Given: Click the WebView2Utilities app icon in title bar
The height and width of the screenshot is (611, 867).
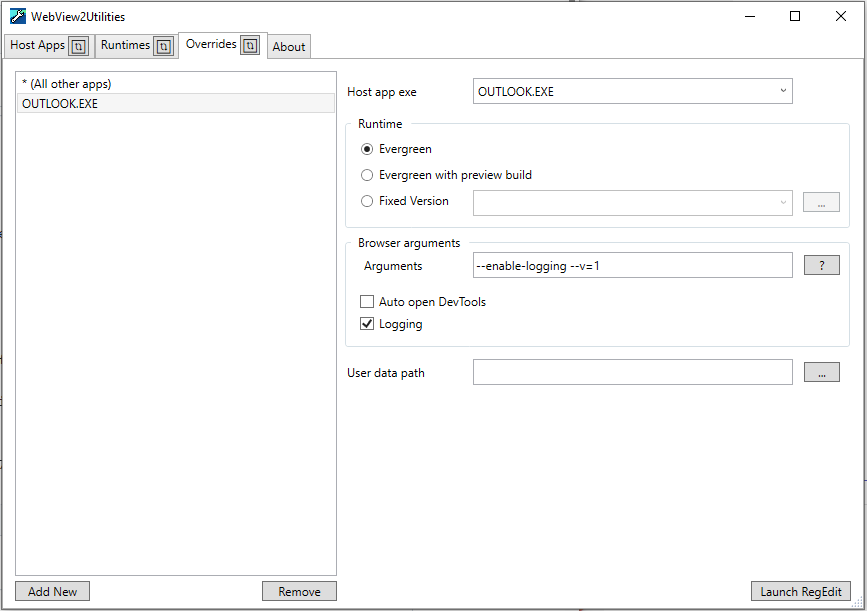Looking at the screenshot, I should [18, 16].
